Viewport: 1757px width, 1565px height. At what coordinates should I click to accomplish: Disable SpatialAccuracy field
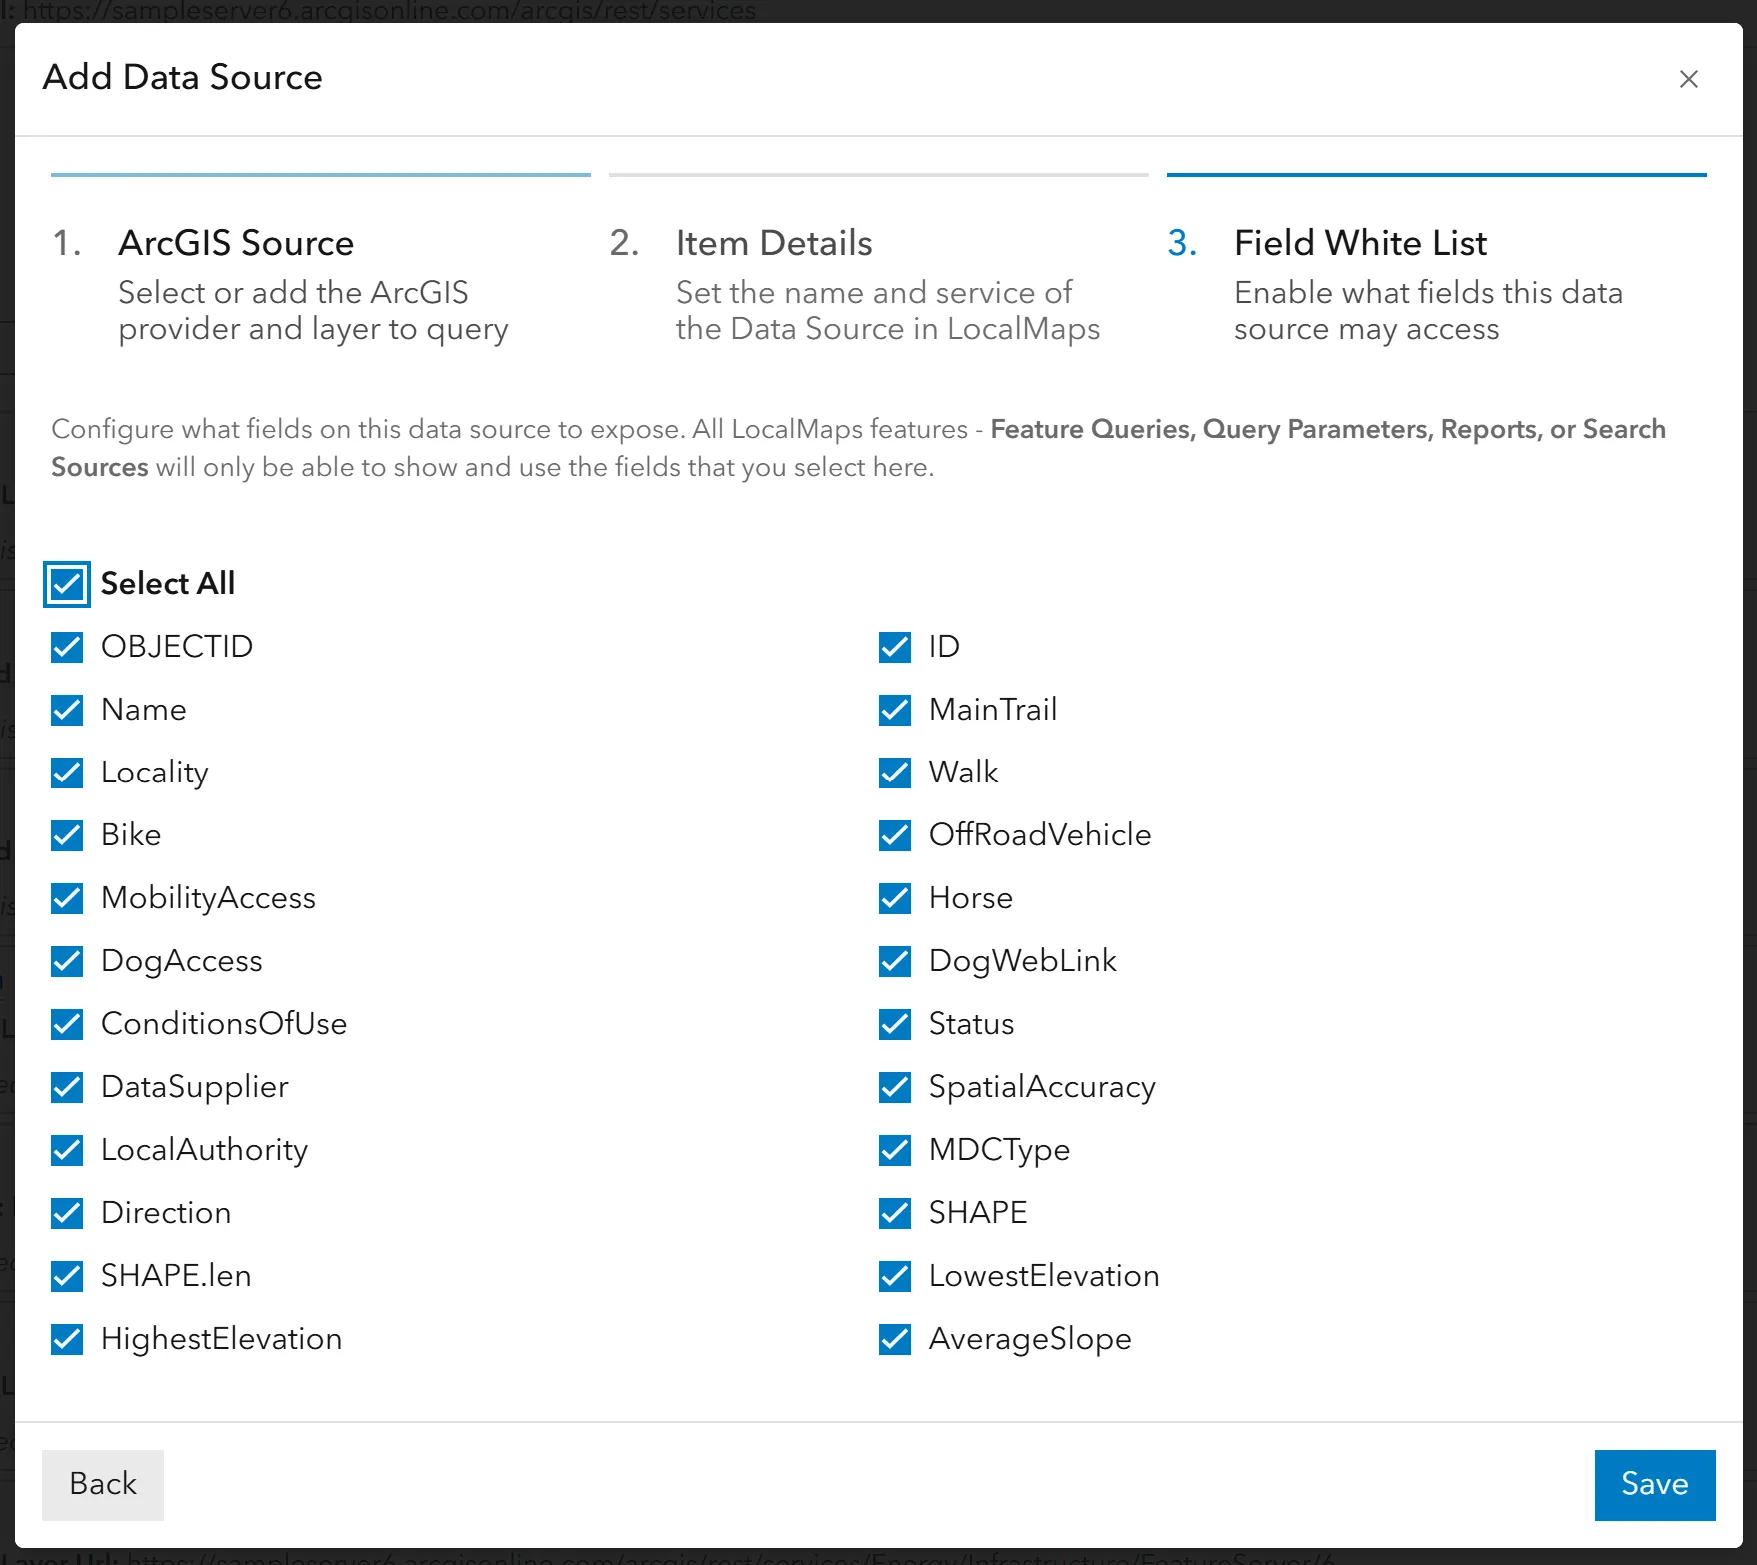pos(895,1087)
